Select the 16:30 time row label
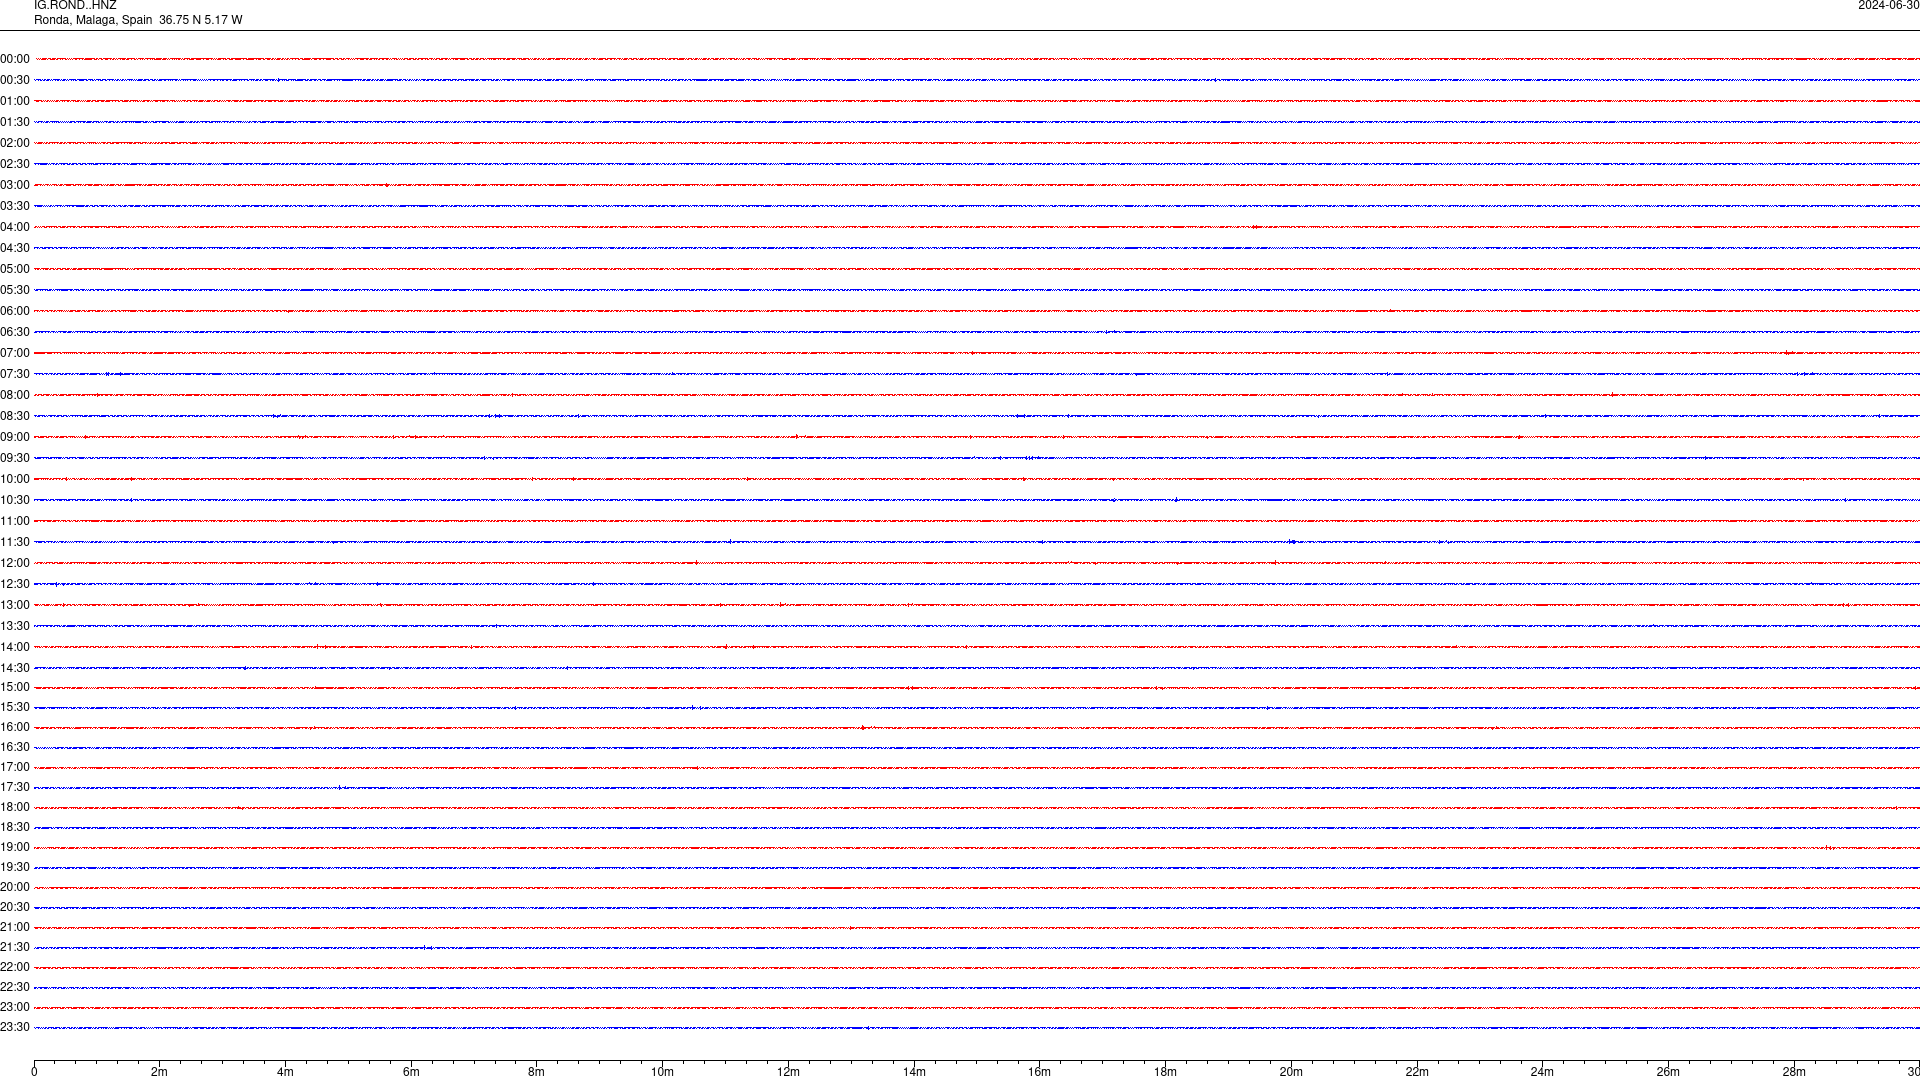 click(x=15, y=747)
